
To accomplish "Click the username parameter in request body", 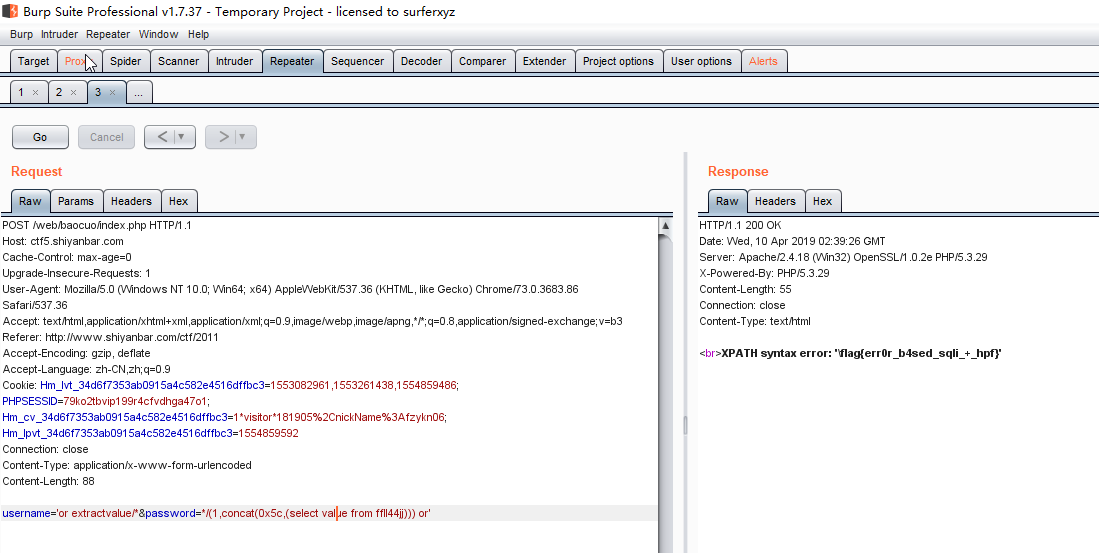I will (25, 514).
